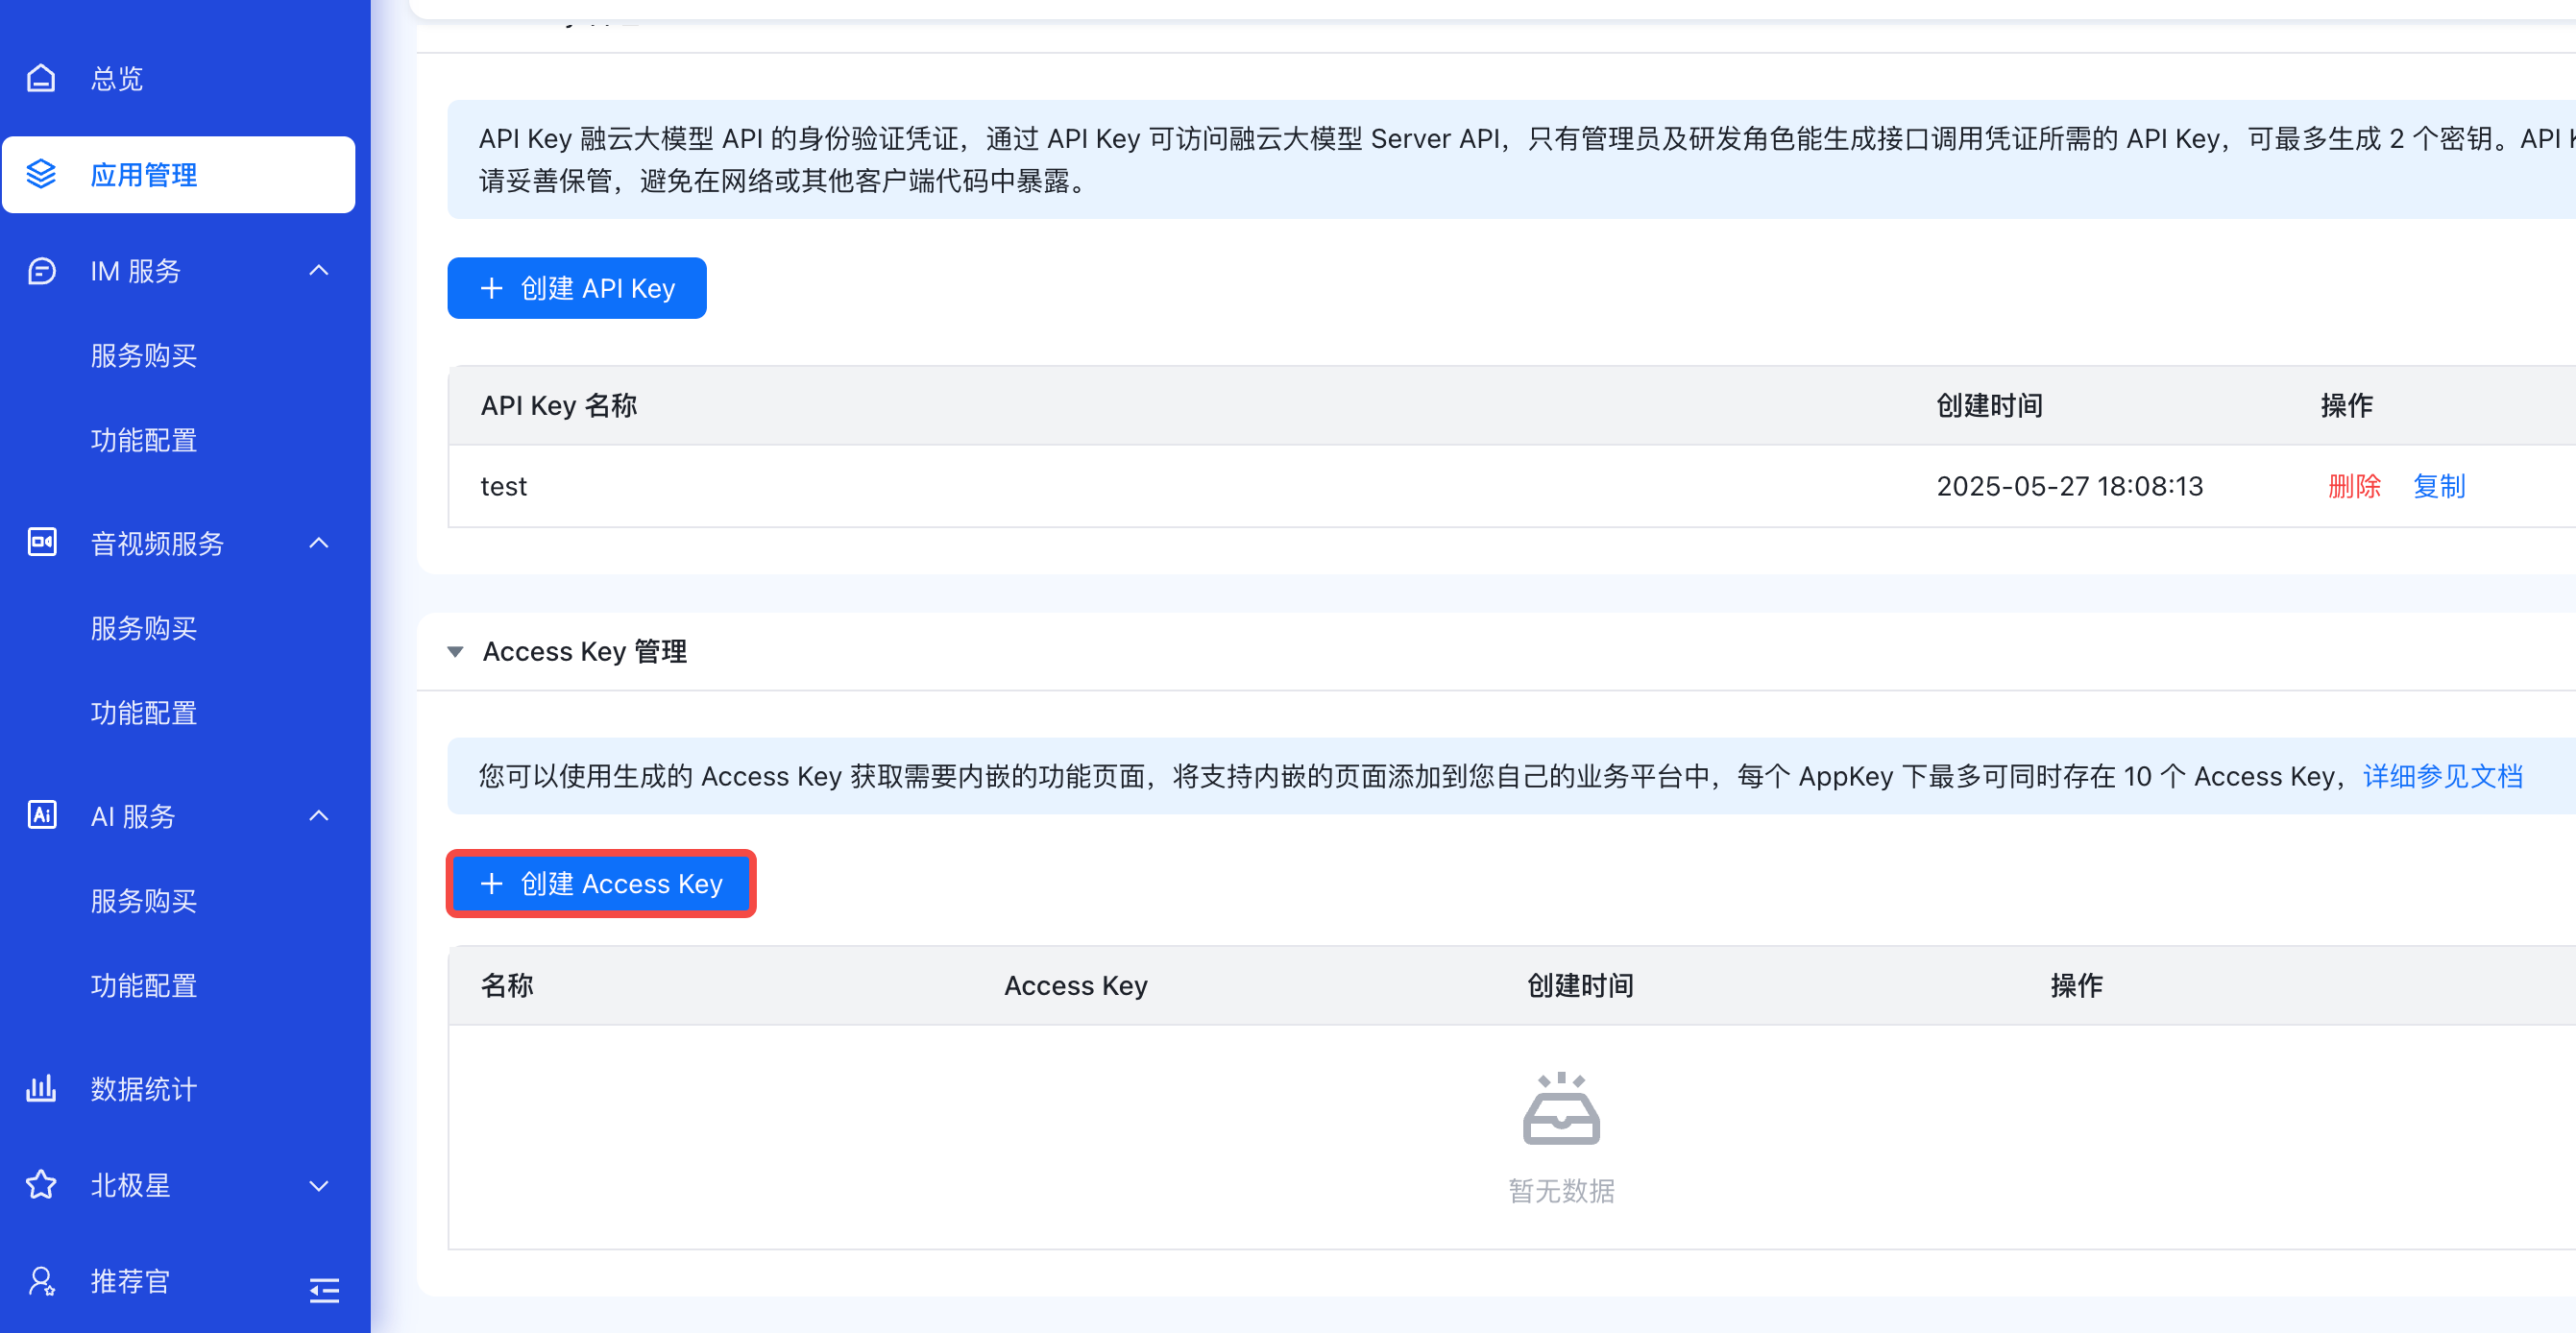
Task: Click the audio video service camera icon
Action: click(41, 542)
